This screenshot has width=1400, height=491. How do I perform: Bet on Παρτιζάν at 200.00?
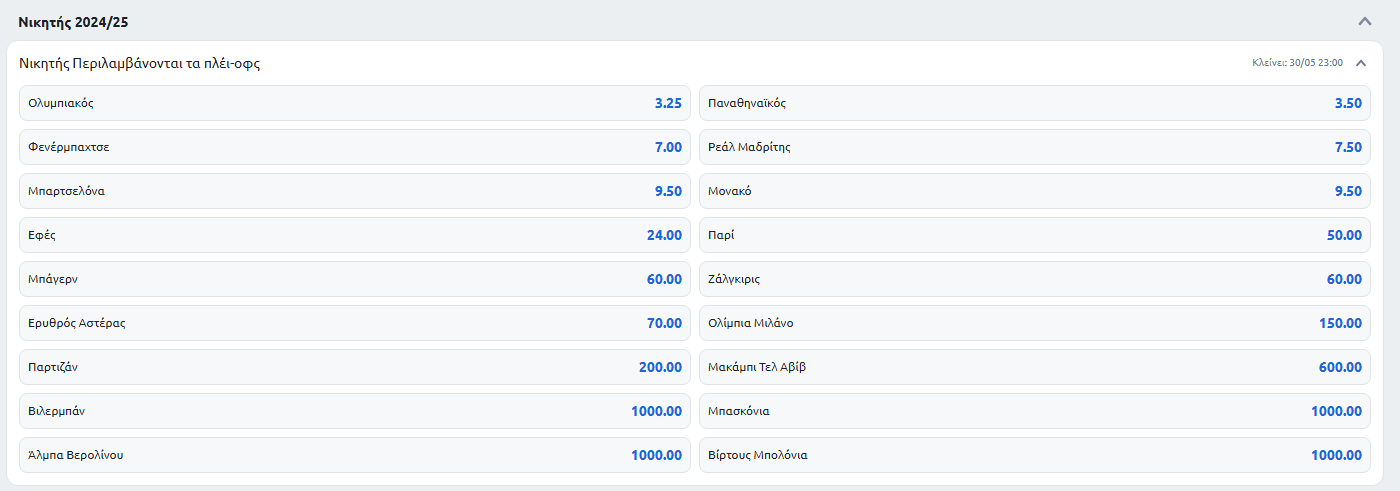click(x=355, y=367)
